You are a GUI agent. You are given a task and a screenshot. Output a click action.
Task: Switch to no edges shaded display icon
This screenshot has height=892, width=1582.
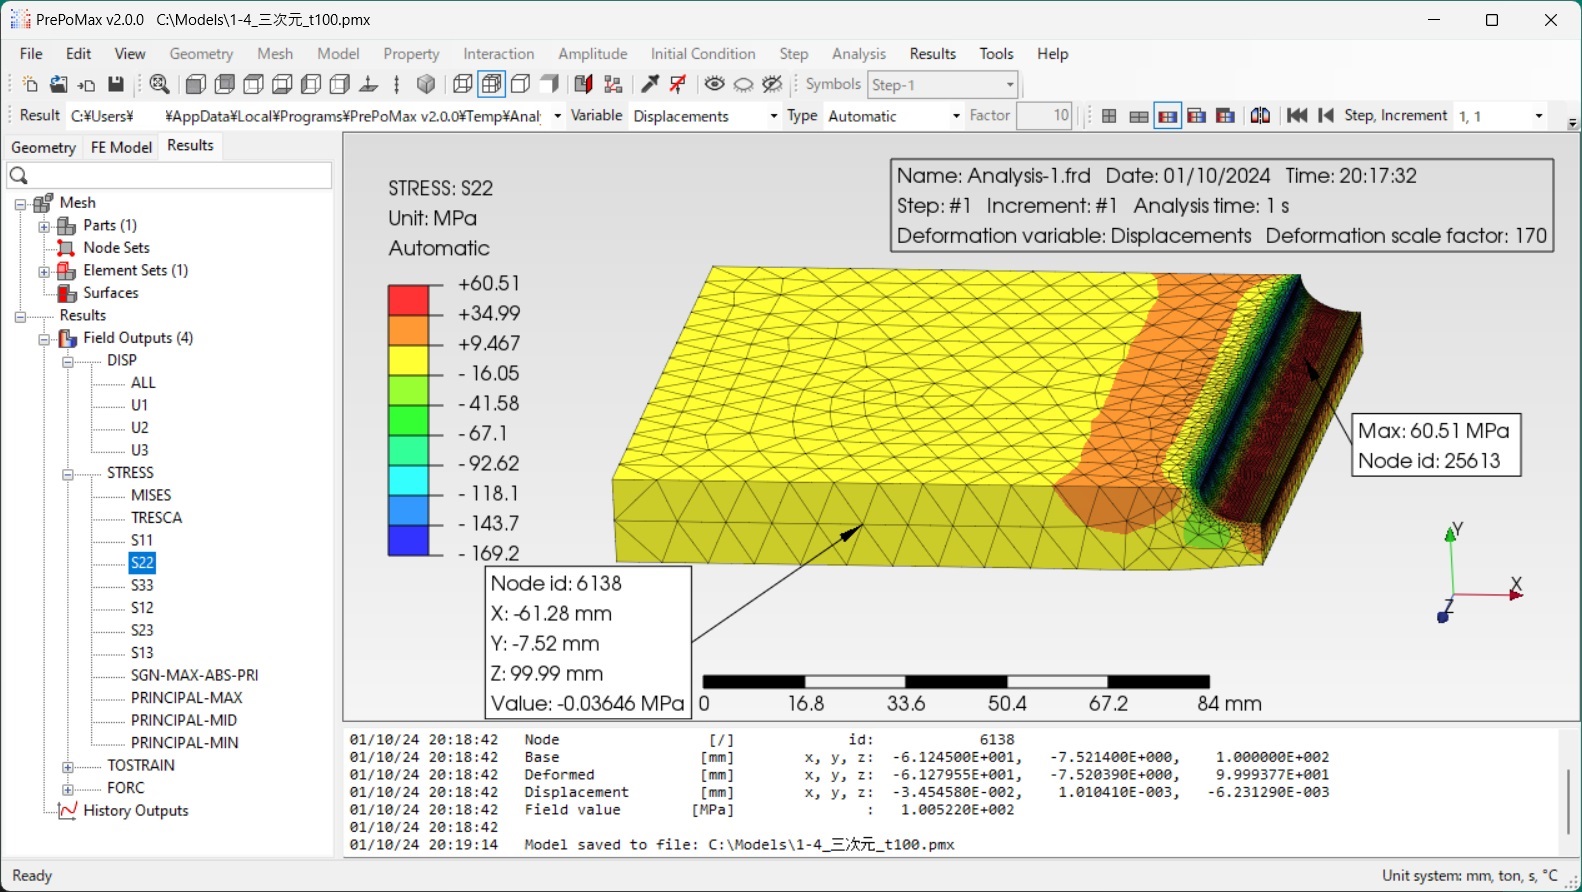(x=550, y=84)
